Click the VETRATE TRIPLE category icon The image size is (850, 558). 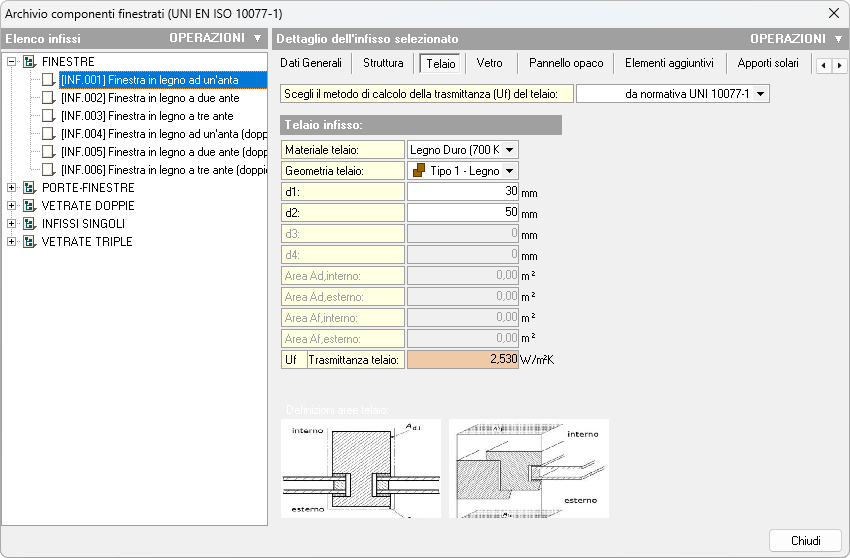(29, 242)
